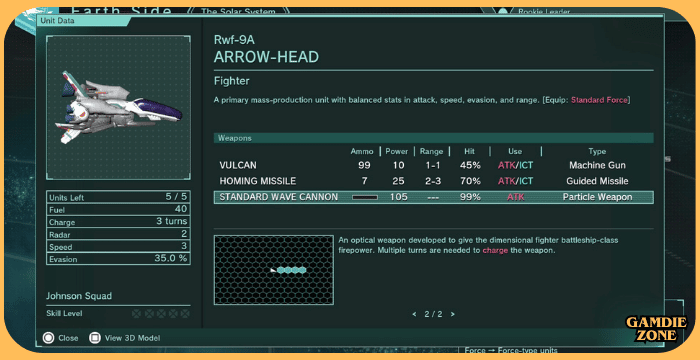700x360 pixels.
Task: Click the Units Left 5 / 5 row
Action: [118, 197]
